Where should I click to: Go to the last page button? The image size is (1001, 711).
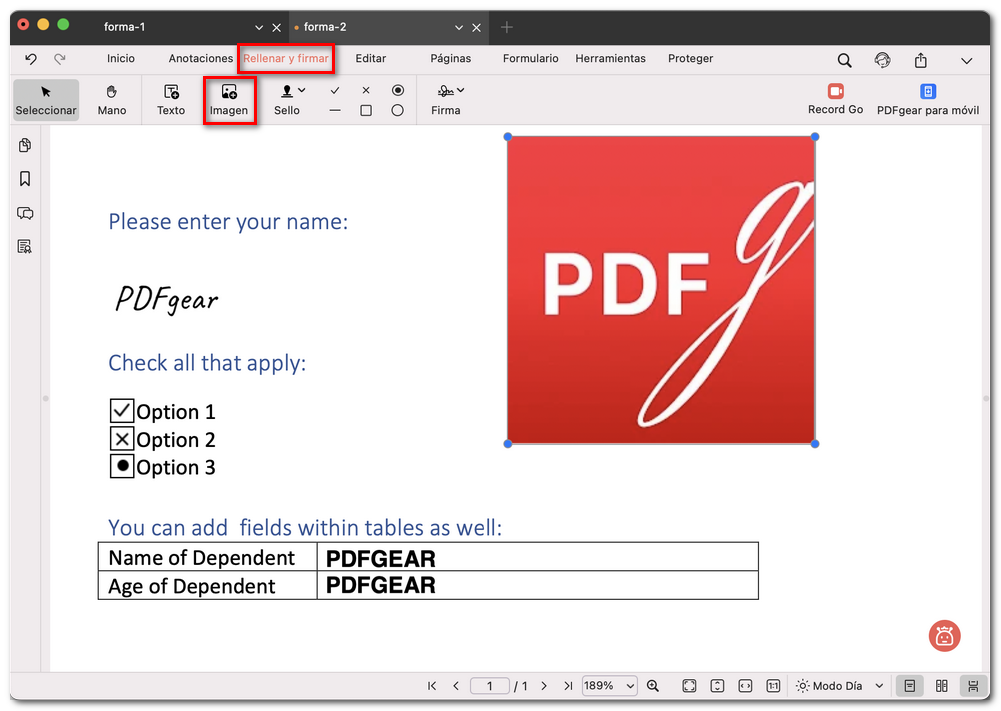coord(568,686)
